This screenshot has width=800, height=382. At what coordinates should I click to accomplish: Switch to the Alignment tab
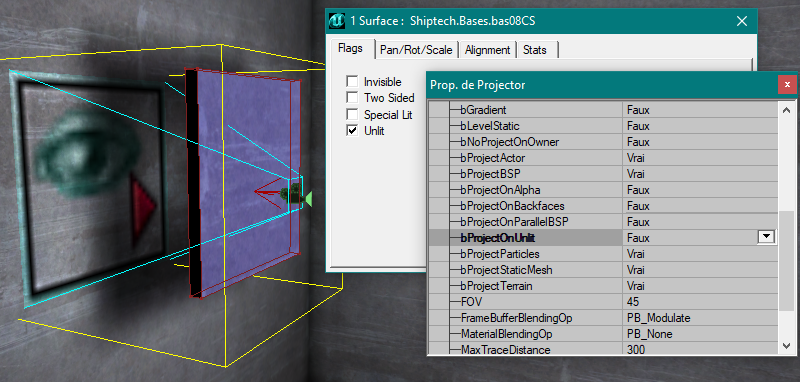487,50
